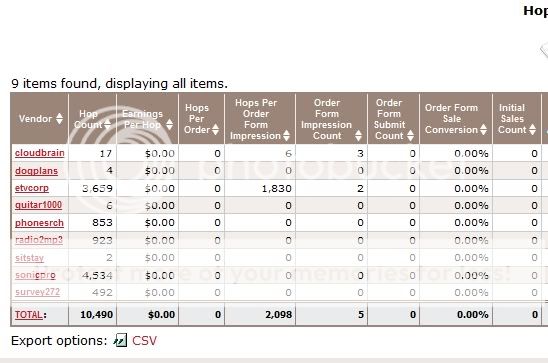The image size is (548, 363).
Task: Open the sonicpro vendor link
Action: coord(35,275)
